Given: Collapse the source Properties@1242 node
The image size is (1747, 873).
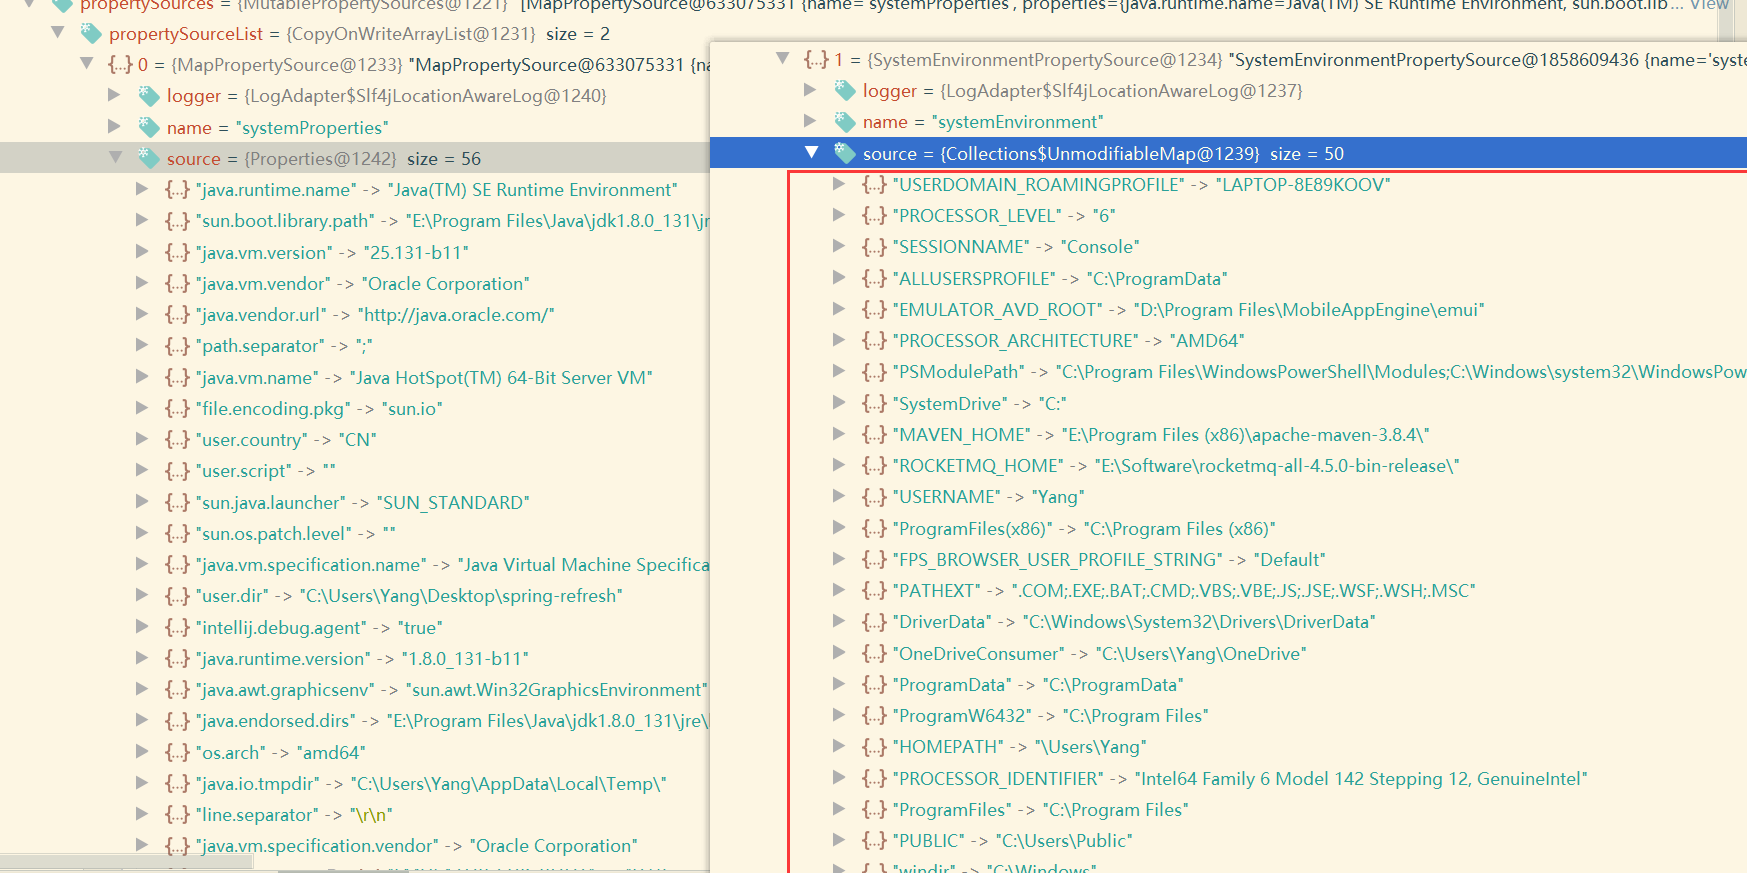Looking at the screenshot, I should (115, 157).
